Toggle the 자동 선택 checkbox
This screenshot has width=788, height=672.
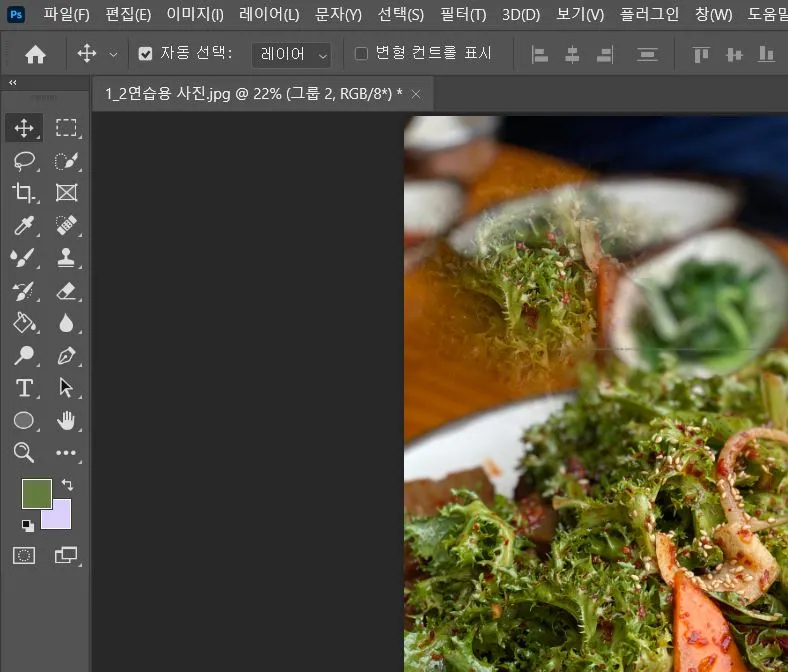(x=145, y=54)
